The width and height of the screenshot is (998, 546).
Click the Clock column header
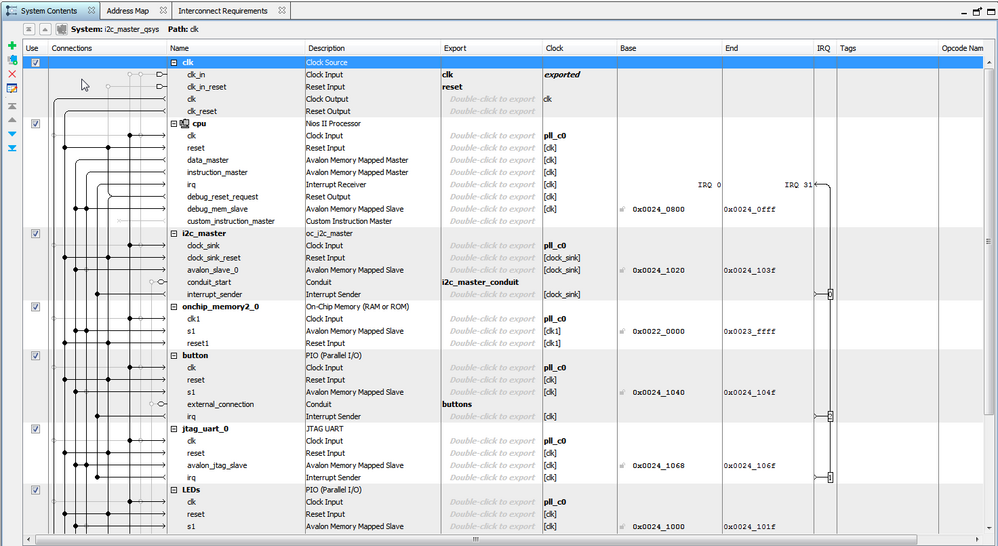(x=580, y=48)
